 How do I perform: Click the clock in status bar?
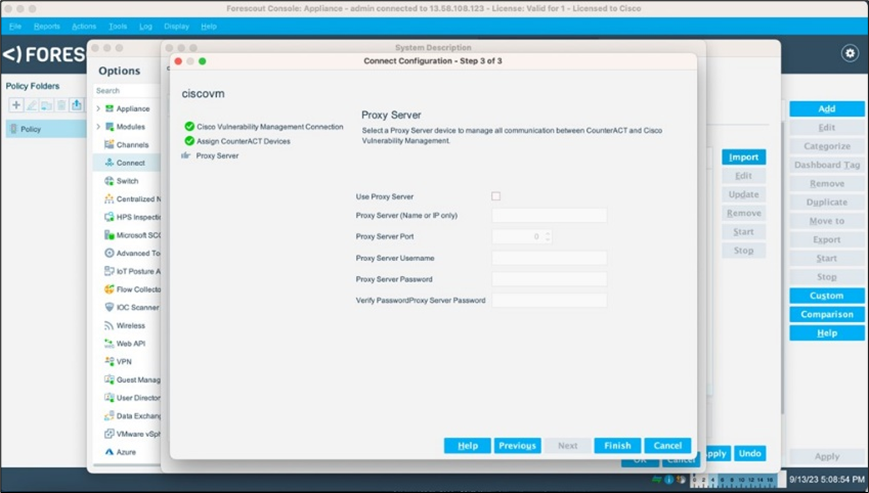click(826, 479)
